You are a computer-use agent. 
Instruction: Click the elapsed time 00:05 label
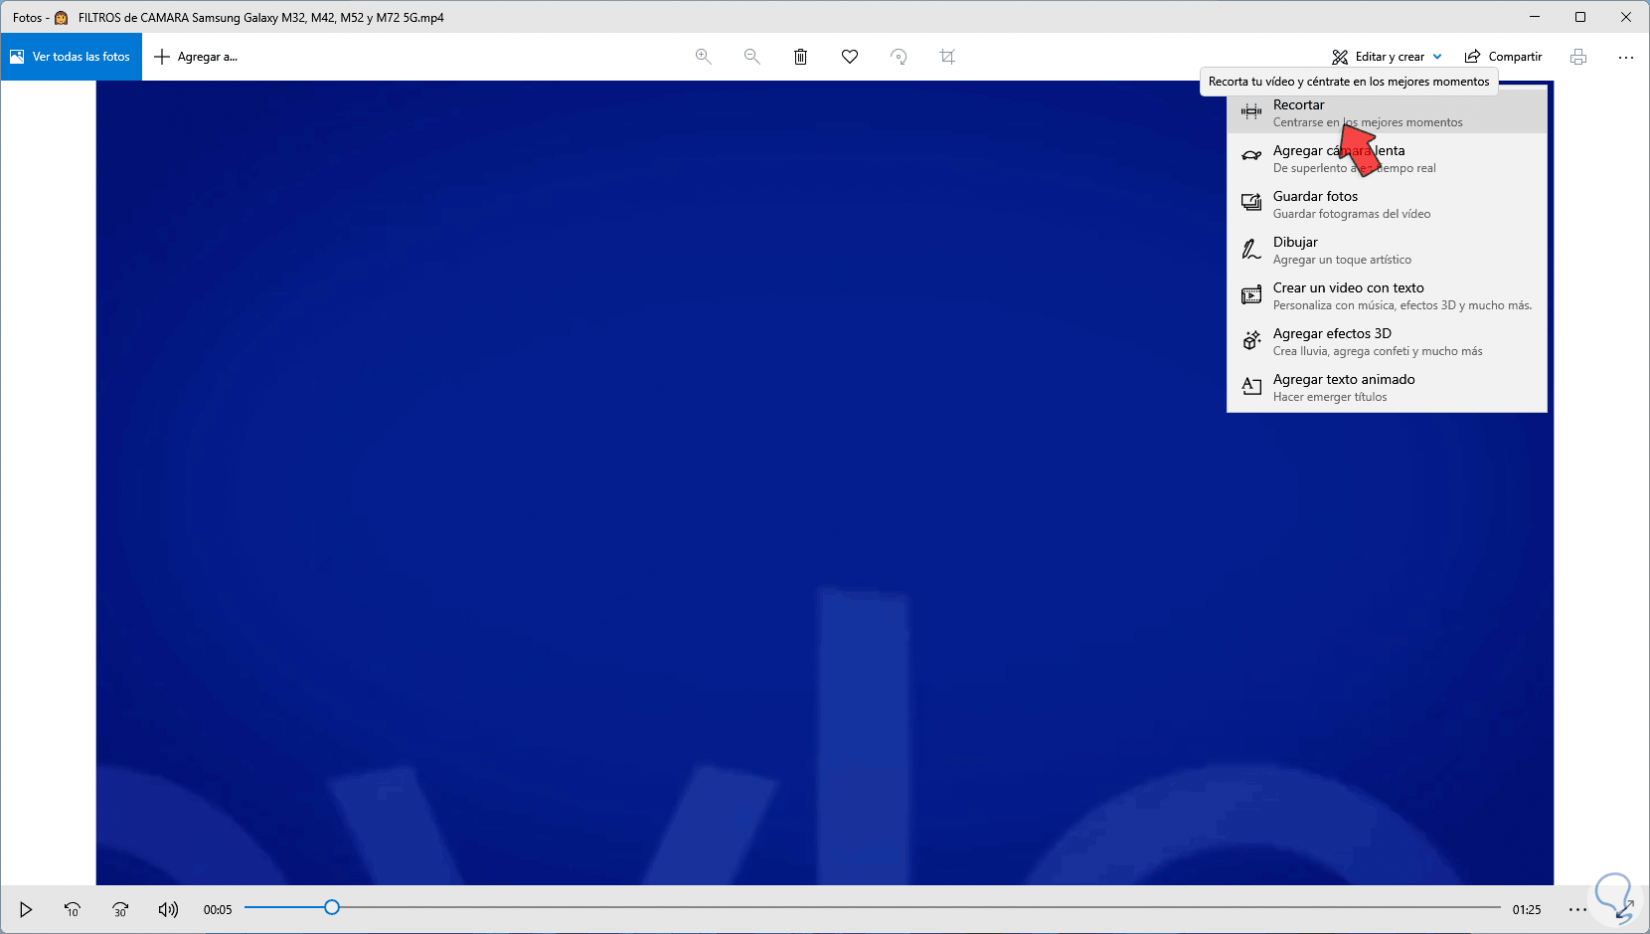pos(217,910)
